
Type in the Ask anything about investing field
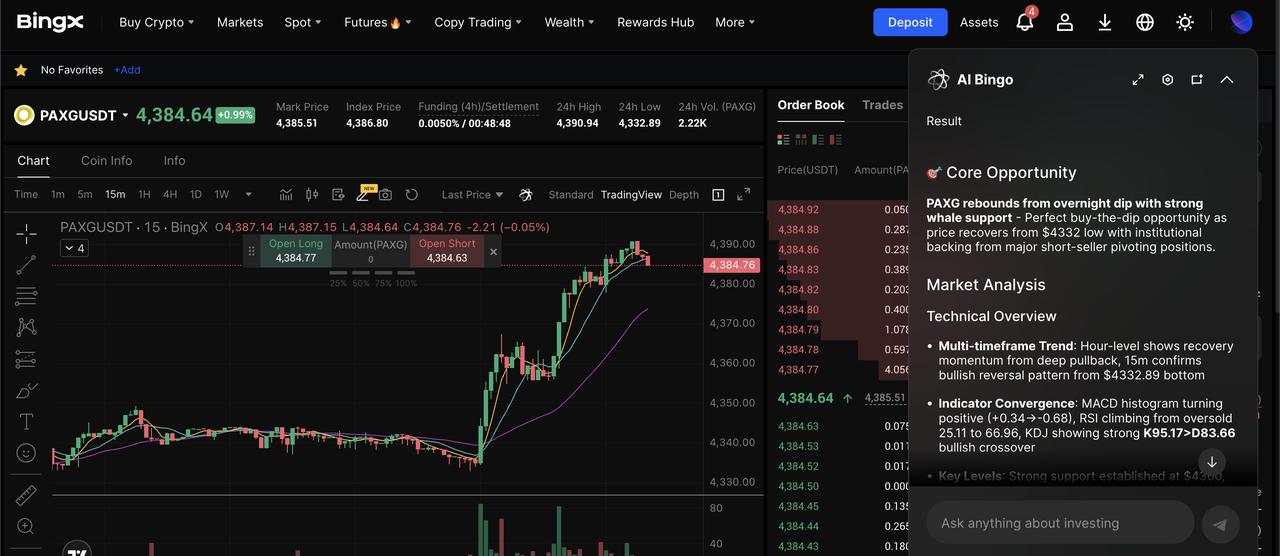tap(1060, 523)
